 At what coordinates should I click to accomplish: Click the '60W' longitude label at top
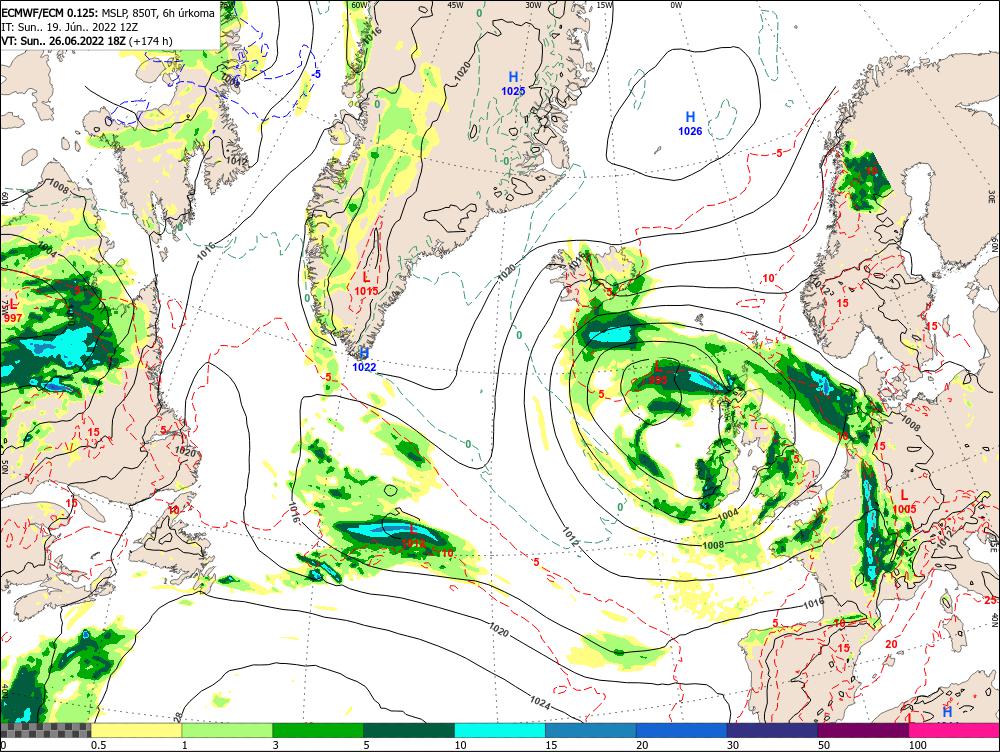[x=360, y=4]
